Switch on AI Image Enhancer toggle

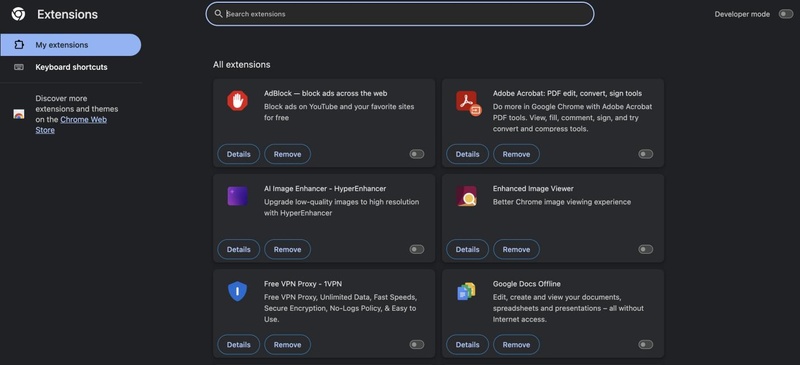417,249
